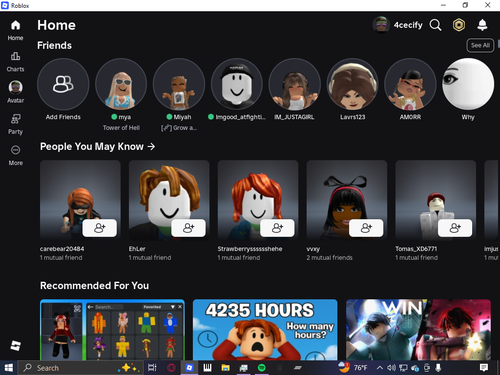Click the Strawberrysssssshehe username
The height and width of the screenshot is (375, 500).
(x=250, y=249)
